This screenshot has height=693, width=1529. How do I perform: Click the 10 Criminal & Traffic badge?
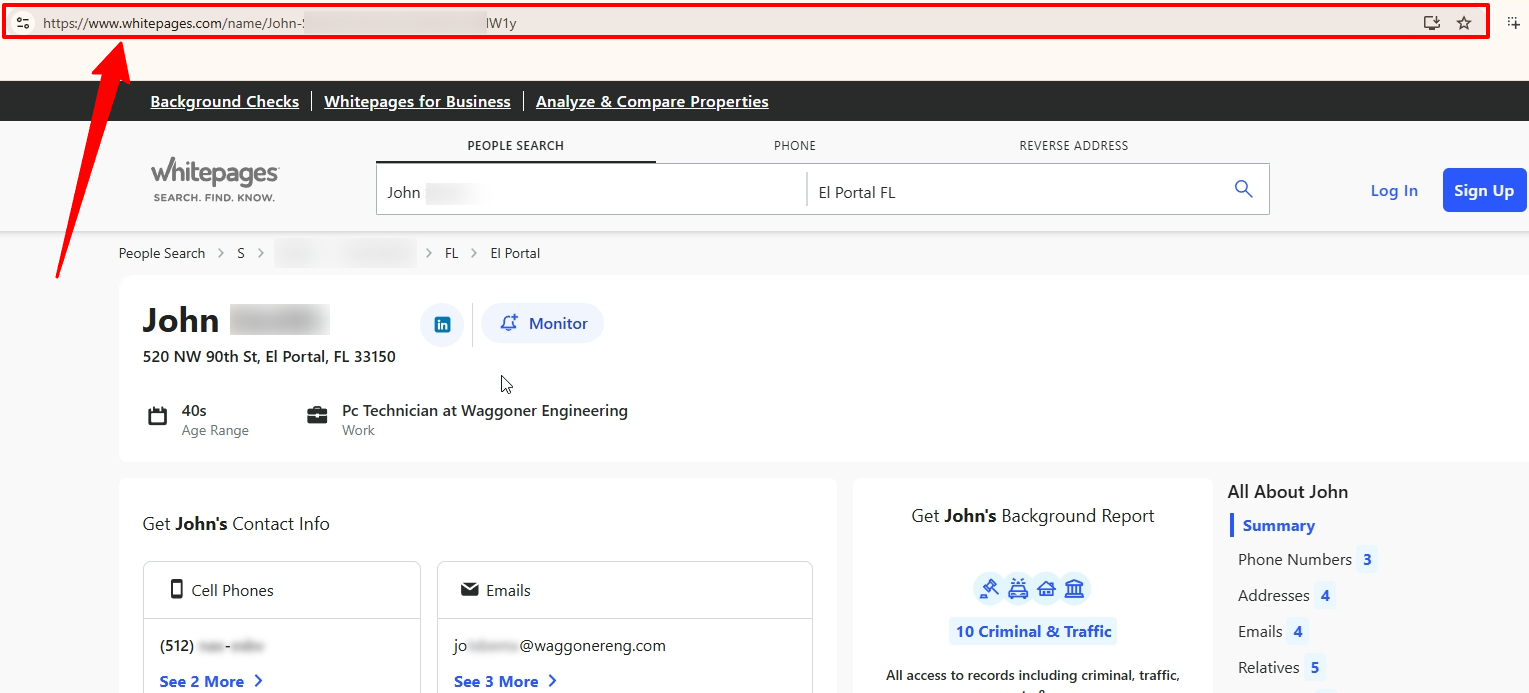(x=1033, y=631)
